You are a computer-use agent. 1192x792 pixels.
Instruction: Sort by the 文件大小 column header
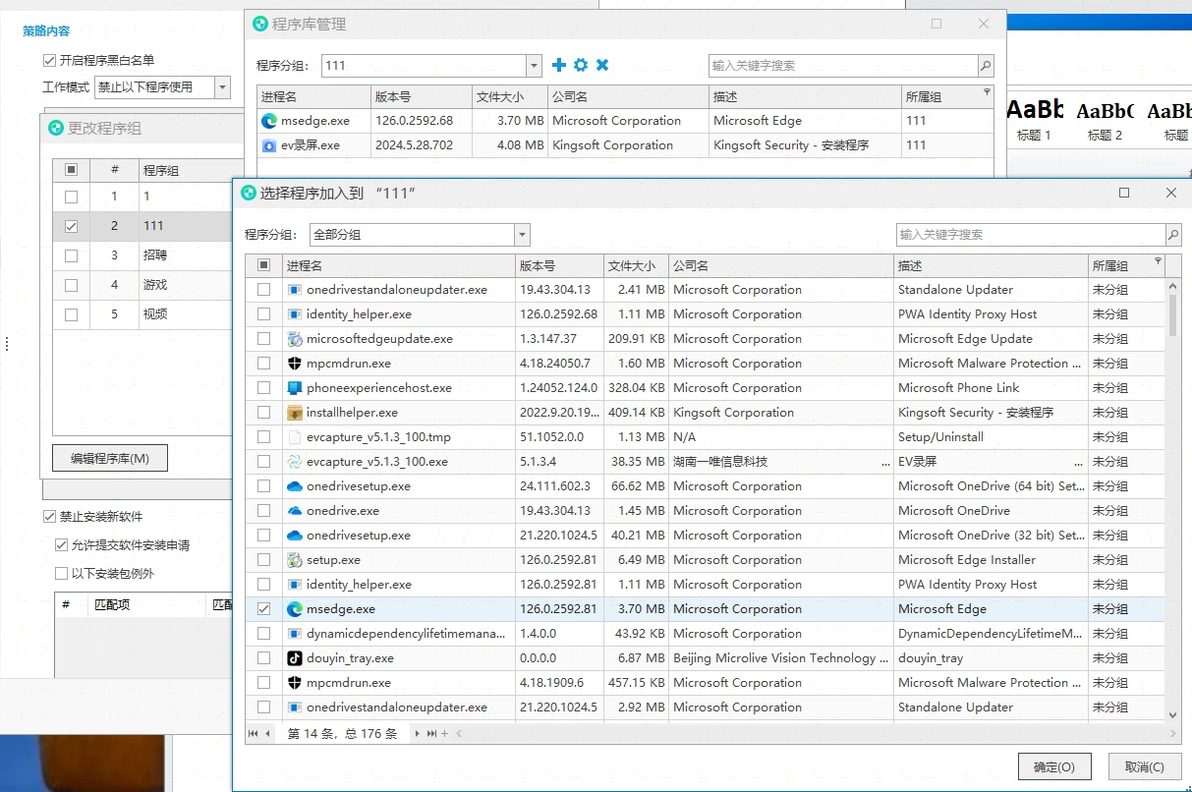[632, 266]
